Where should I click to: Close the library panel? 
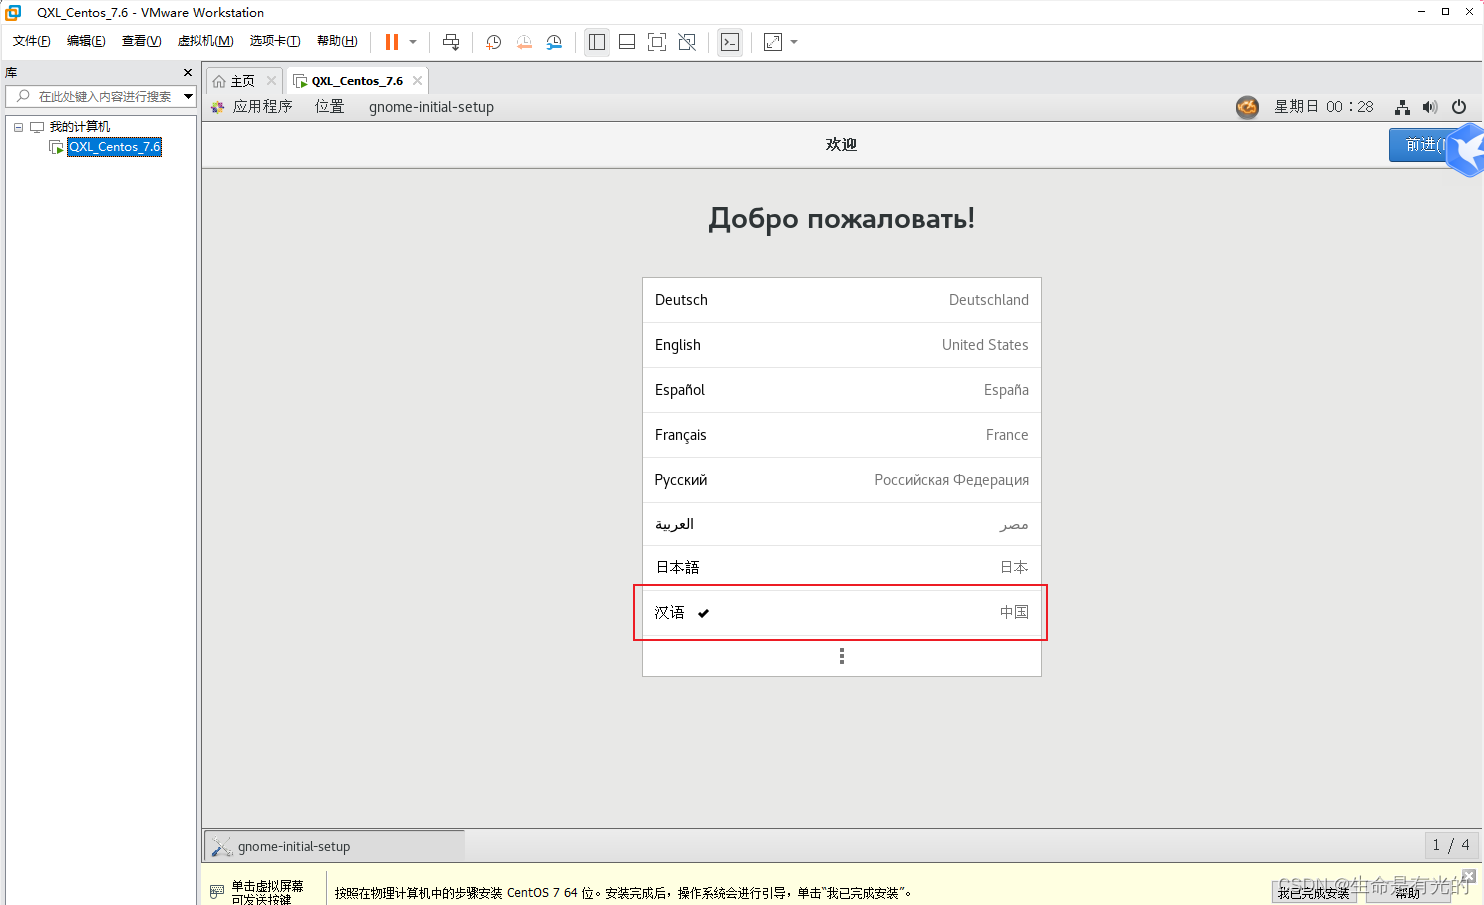click(x=188, y=73)
